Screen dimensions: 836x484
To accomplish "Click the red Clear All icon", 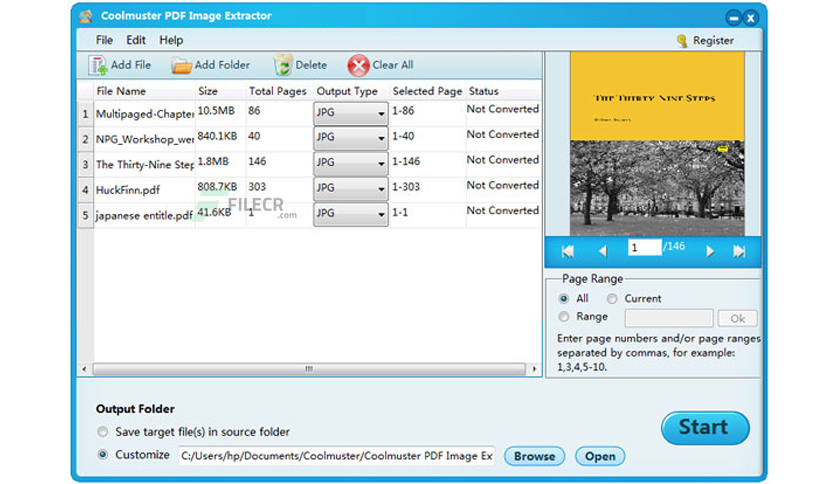I will coord(358,66).
